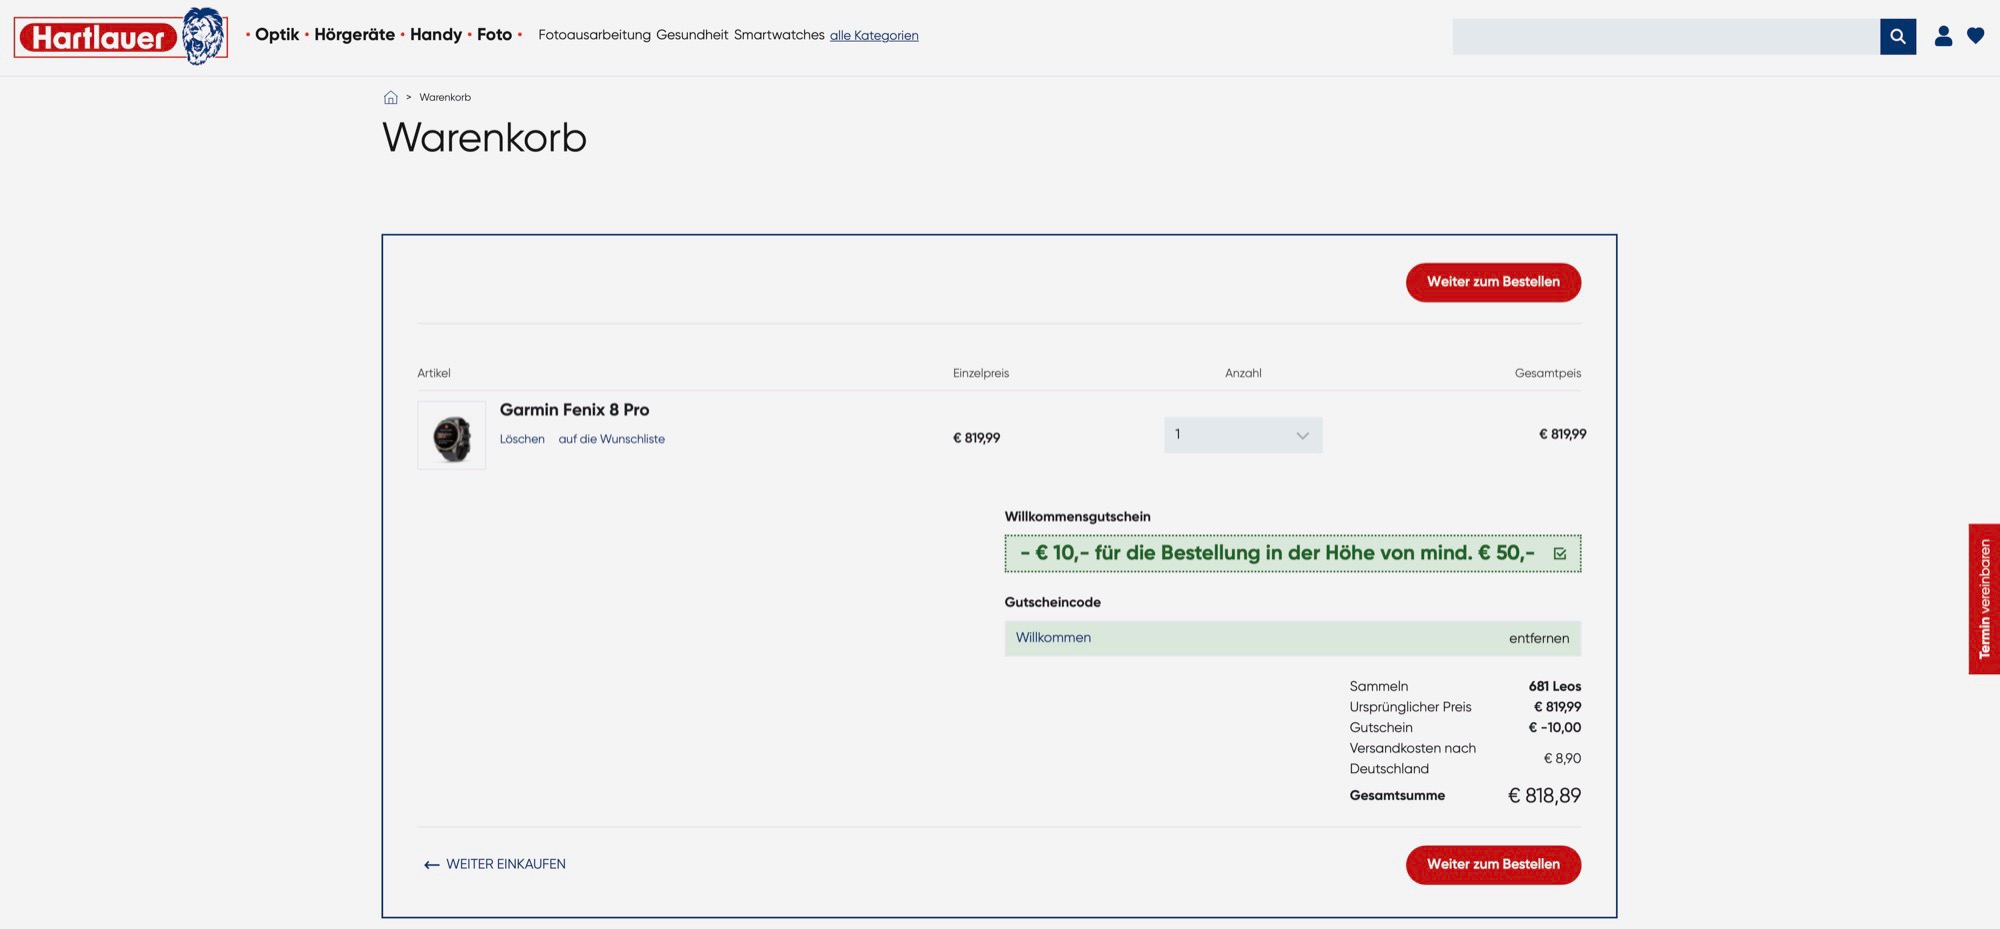This screenshot has width=2000, height=929.
Task: Open the Termin vereinbaren side tab
Action: (1984, 599)
